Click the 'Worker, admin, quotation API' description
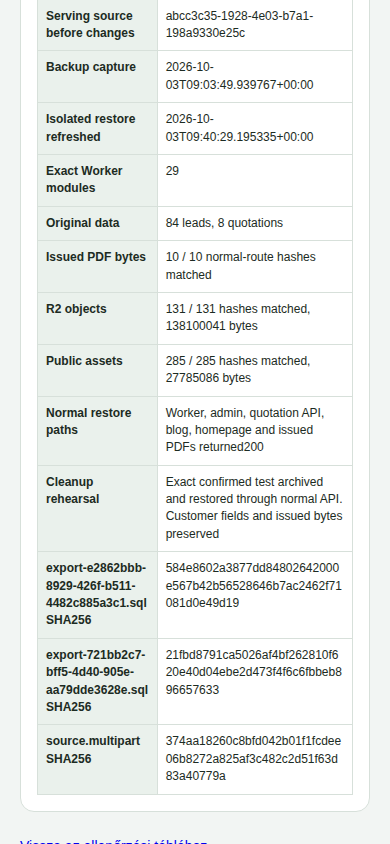This screenshot has width=390, height=844. point(245,430)
